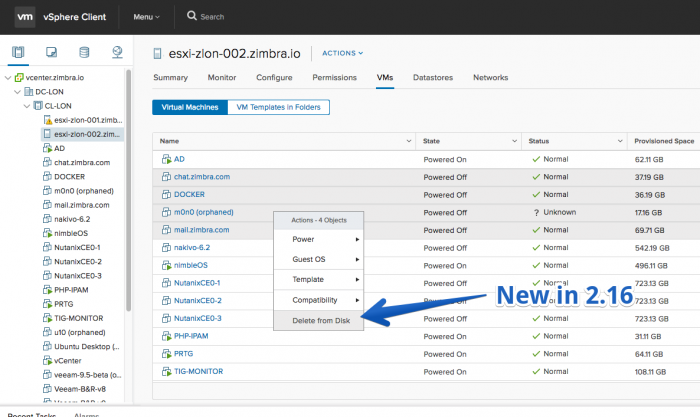The width and height of the screenshot is (700, 417).
Task: Collapse the vcenter.zimbra.io tree node
Action: (8, 78)
